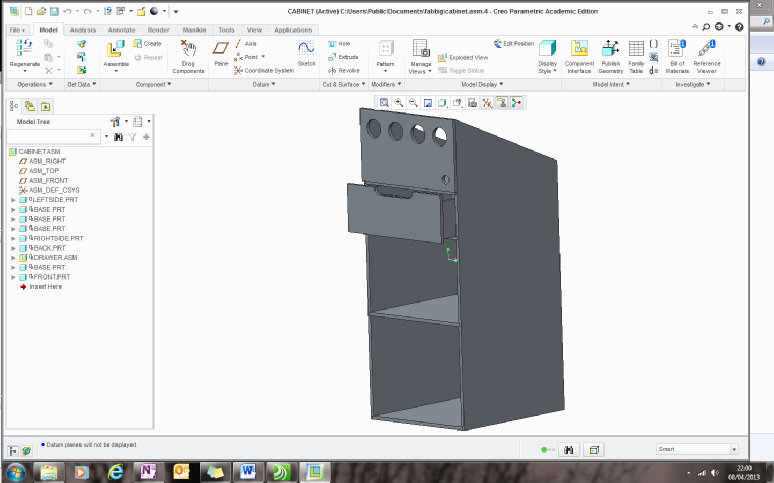Screen dimensions: 774x483
Task: Activate the Drag Components tool
Action: [x=187, y=51]
